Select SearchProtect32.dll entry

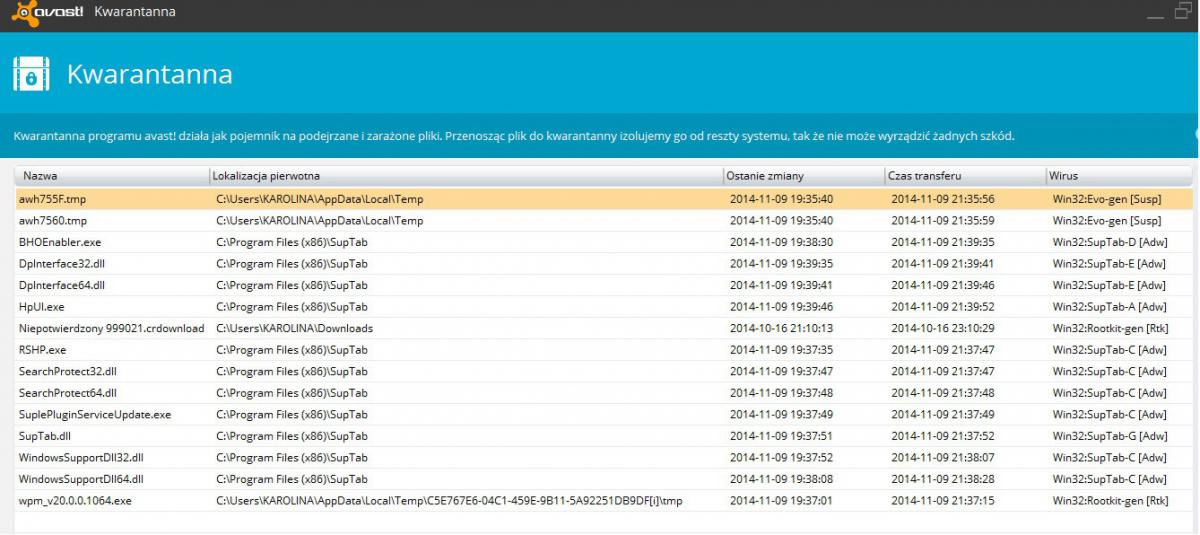point(603,371)
